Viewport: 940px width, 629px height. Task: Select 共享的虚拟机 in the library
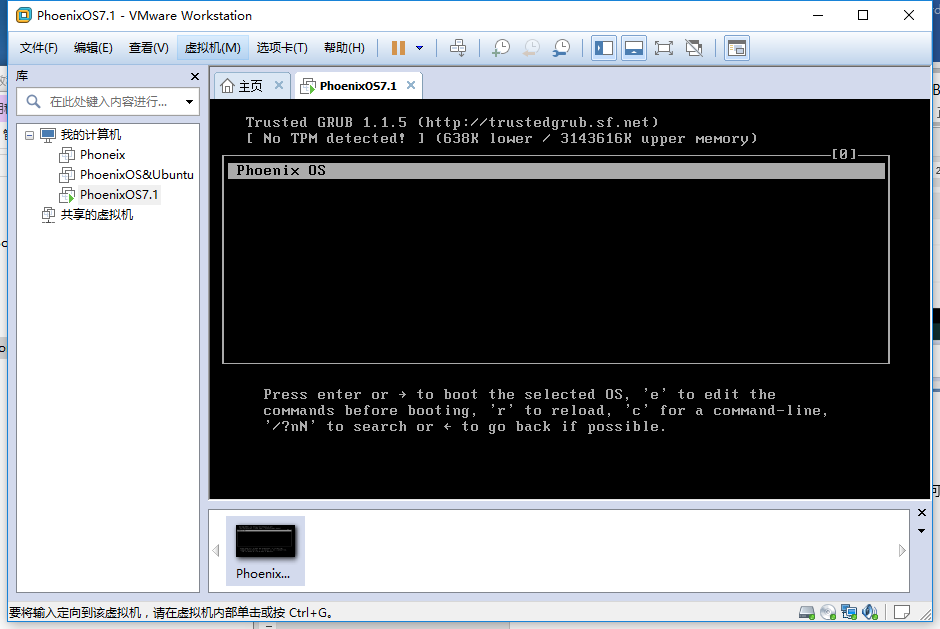pyautogui.click(x=97, y=215)
